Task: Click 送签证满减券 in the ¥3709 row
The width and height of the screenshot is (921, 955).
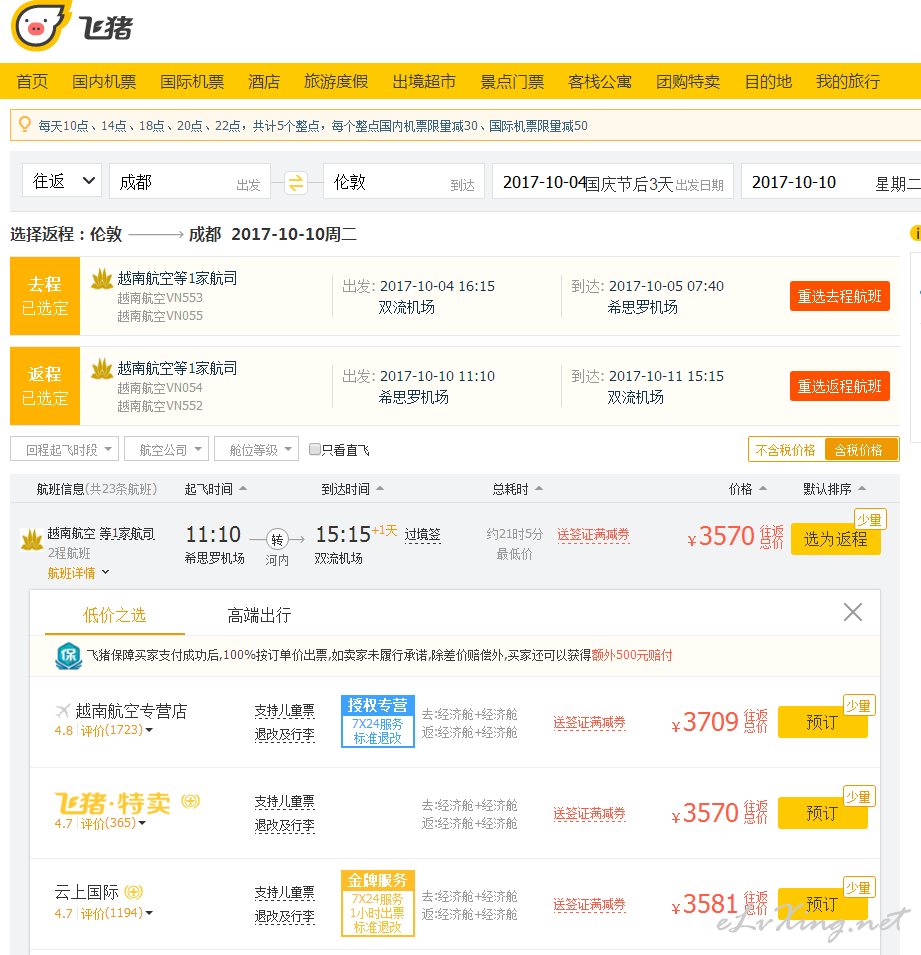Action: 589,723
